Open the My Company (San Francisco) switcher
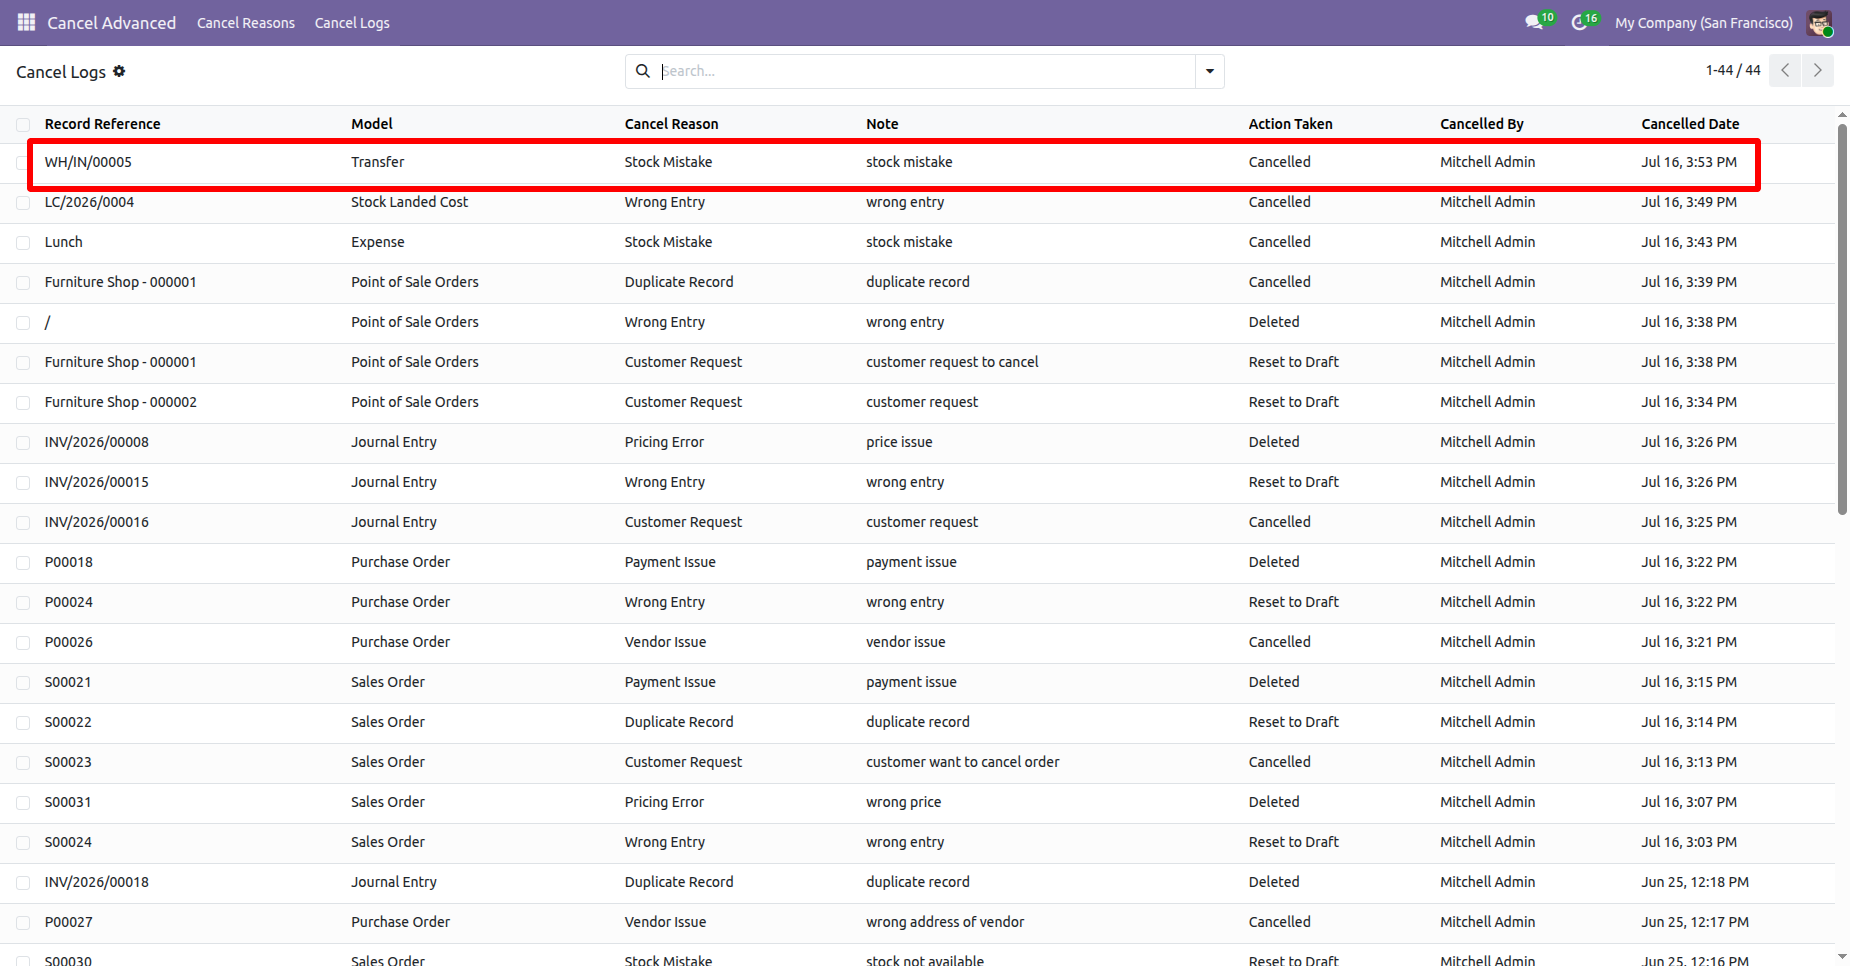This screenshot has height=966, width=1850. [1704, 23]
